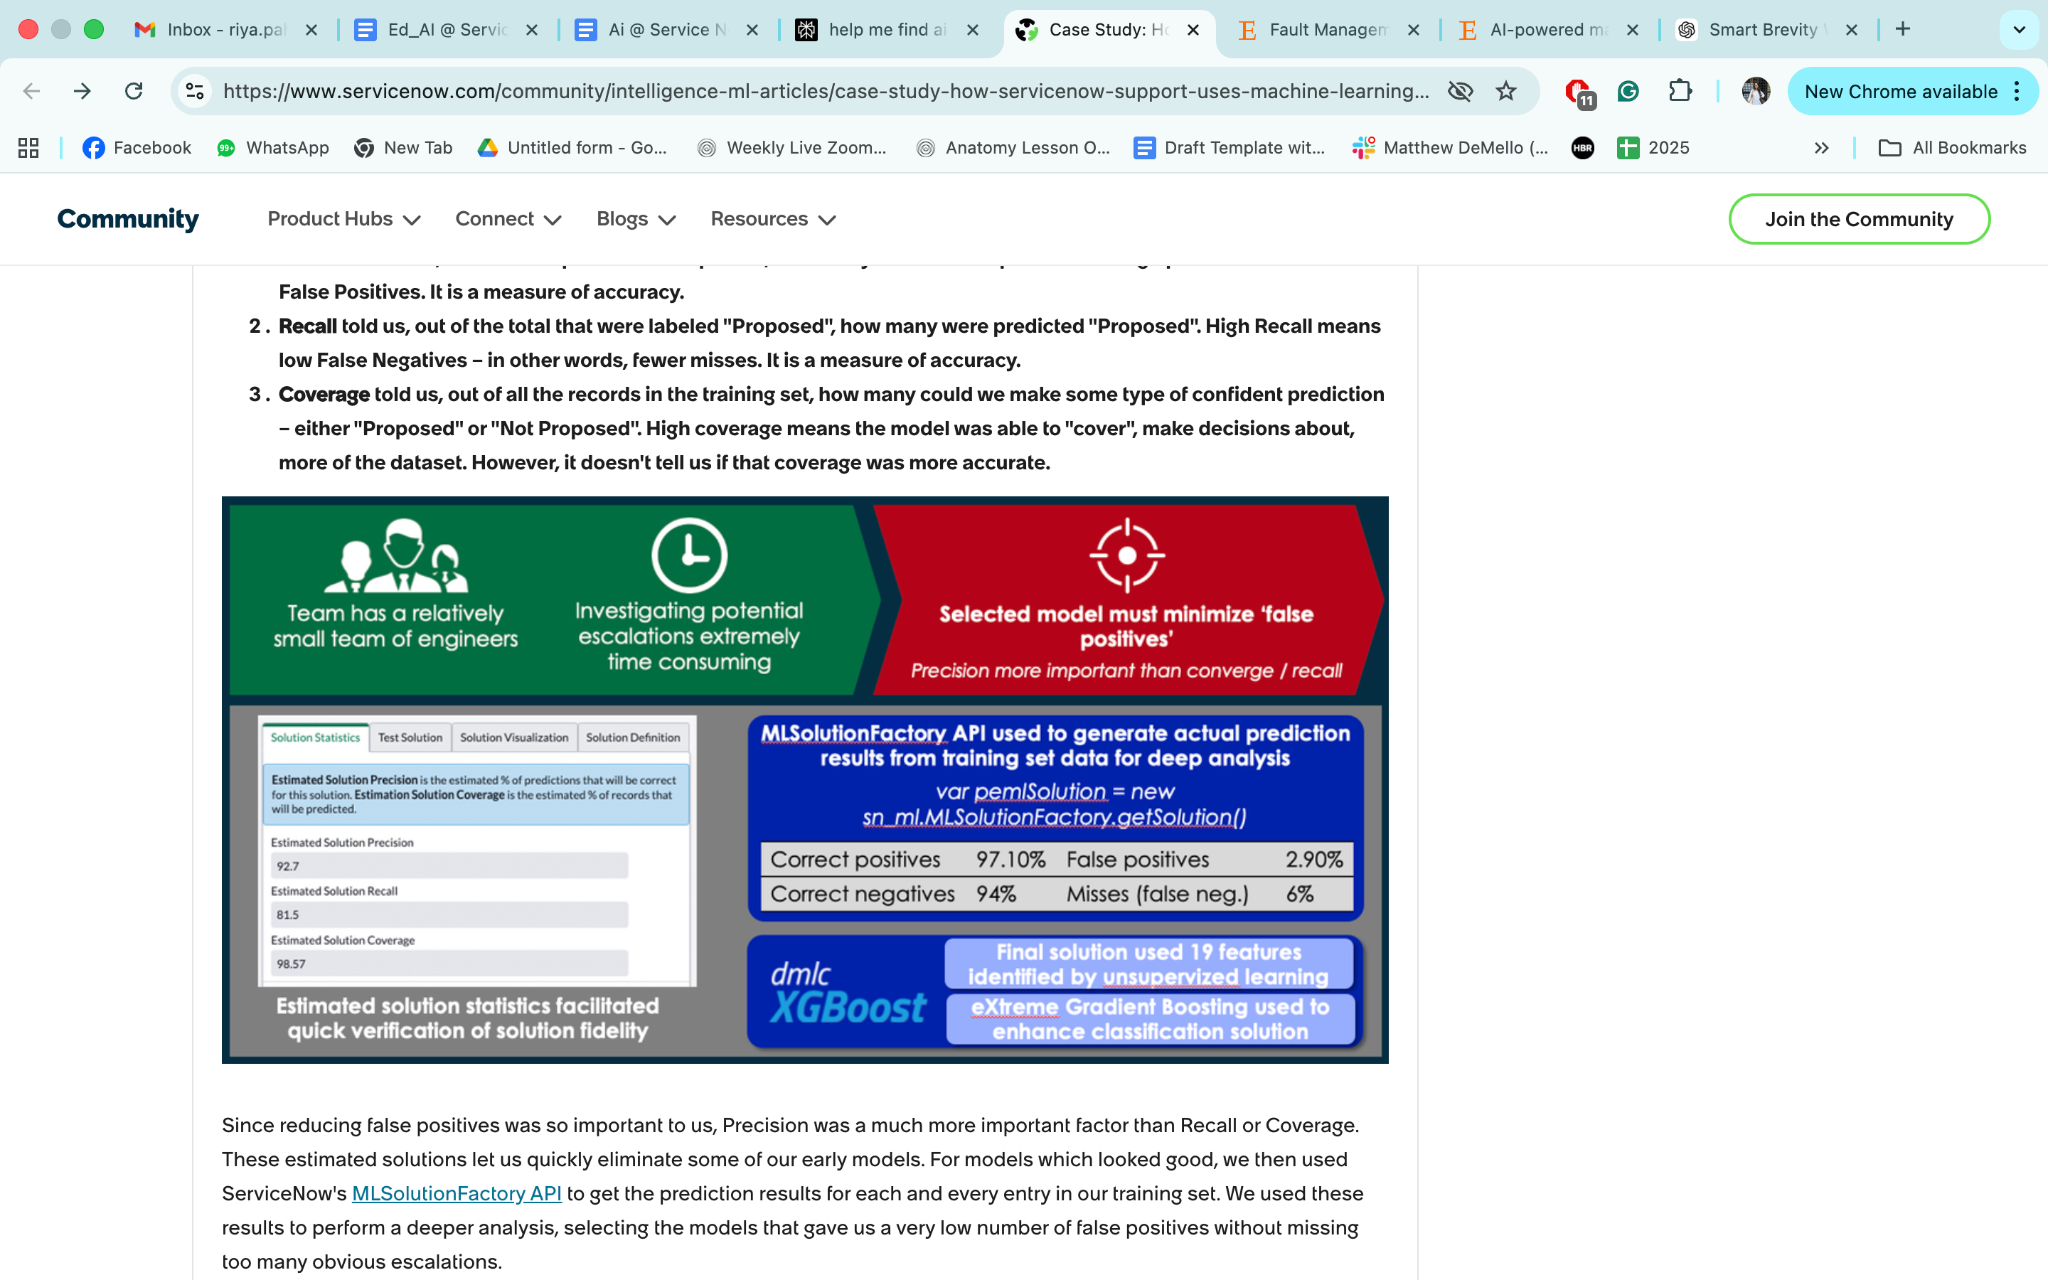The height and width of the screenshot is (1280, 2048).
Task: Open the WhatsApp bookmark
Action: pyautogui.click(x=272, y=148)
